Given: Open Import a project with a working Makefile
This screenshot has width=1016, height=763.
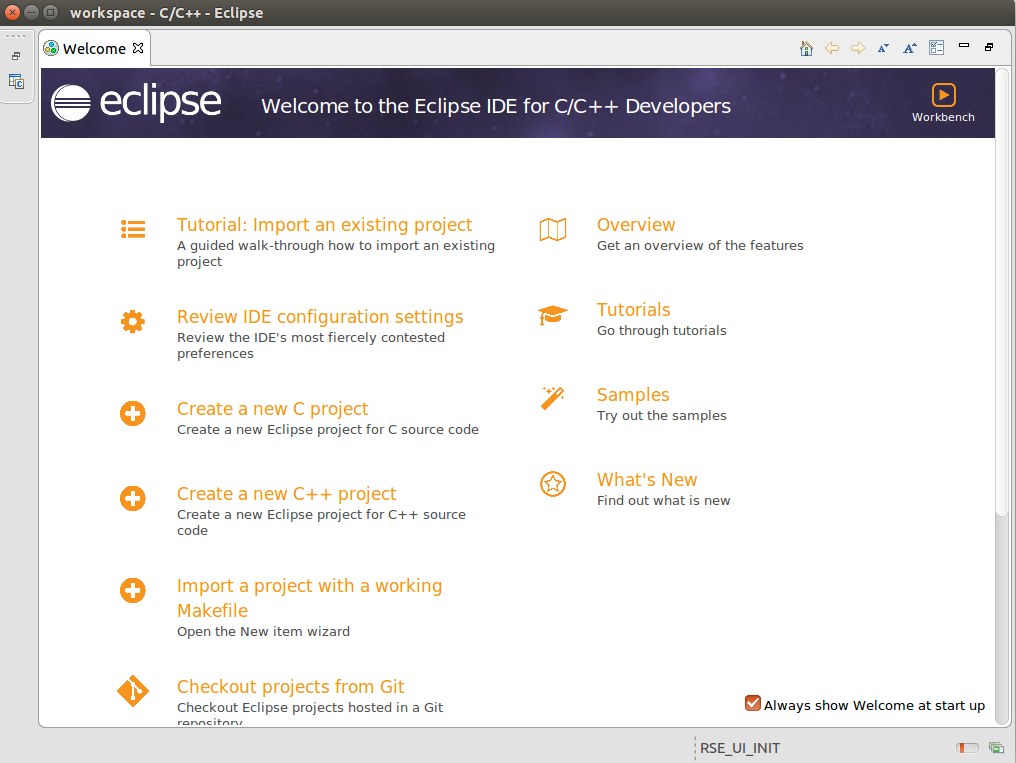Looking at the screenshot, I should click(x=310, y=598).
